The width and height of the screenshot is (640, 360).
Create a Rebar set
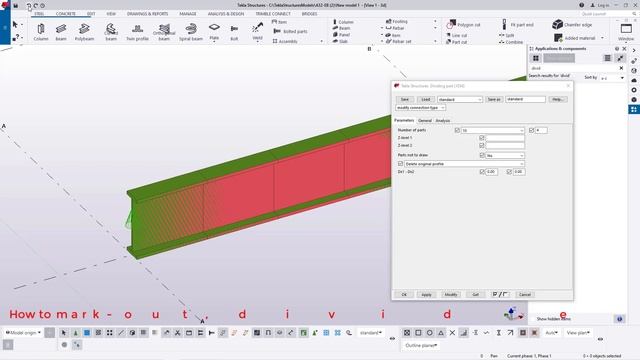point(398,41)
